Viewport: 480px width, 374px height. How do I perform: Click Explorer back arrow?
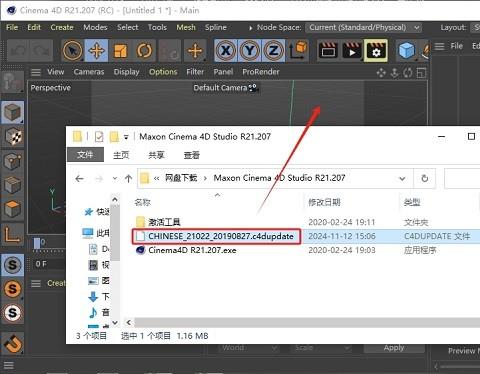click(79, 179)
